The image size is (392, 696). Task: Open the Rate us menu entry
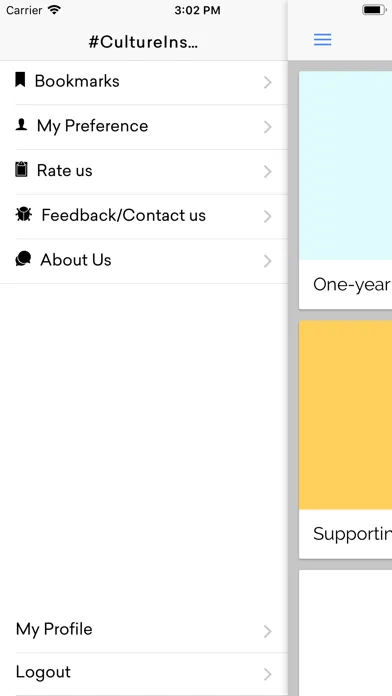(144, 172)
